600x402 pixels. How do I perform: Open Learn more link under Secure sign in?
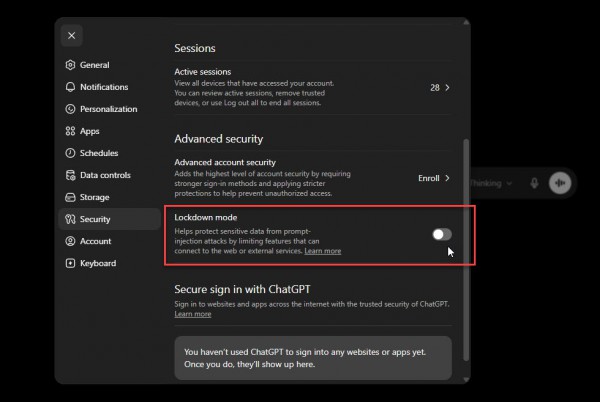pos(193,314)
